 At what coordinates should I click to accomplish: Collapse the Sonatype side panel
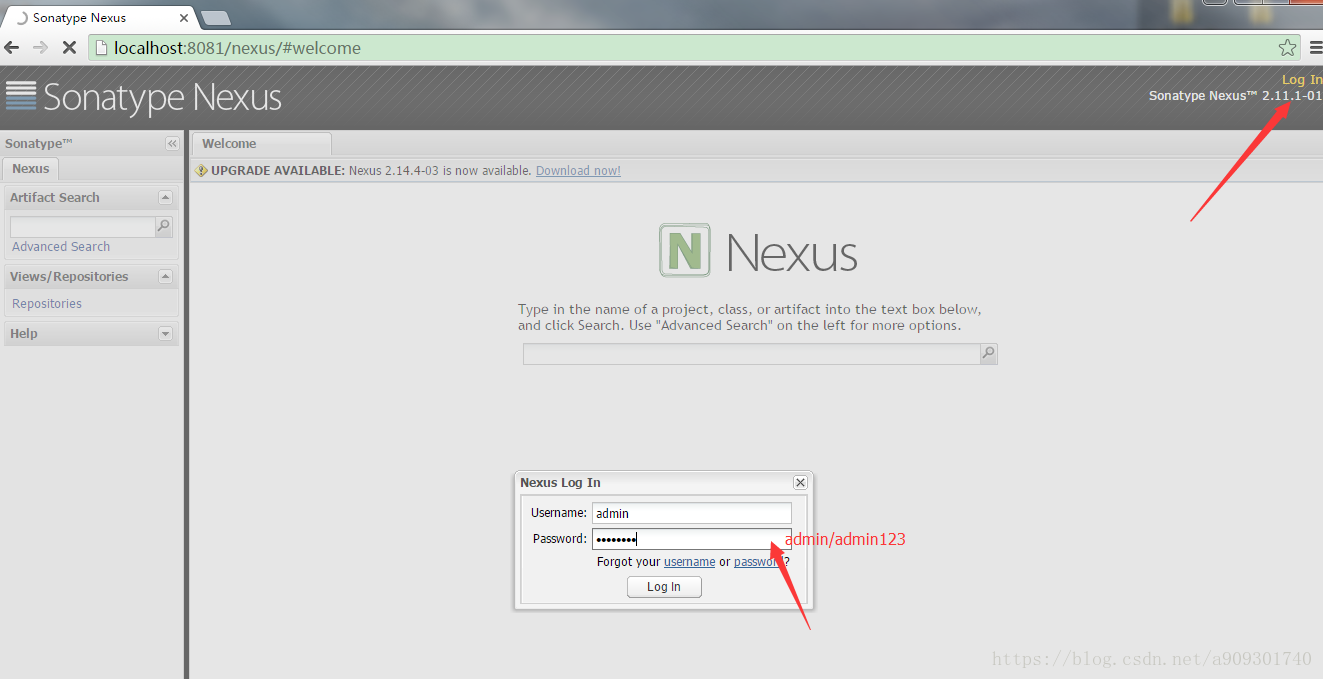(x=171, y=144)
